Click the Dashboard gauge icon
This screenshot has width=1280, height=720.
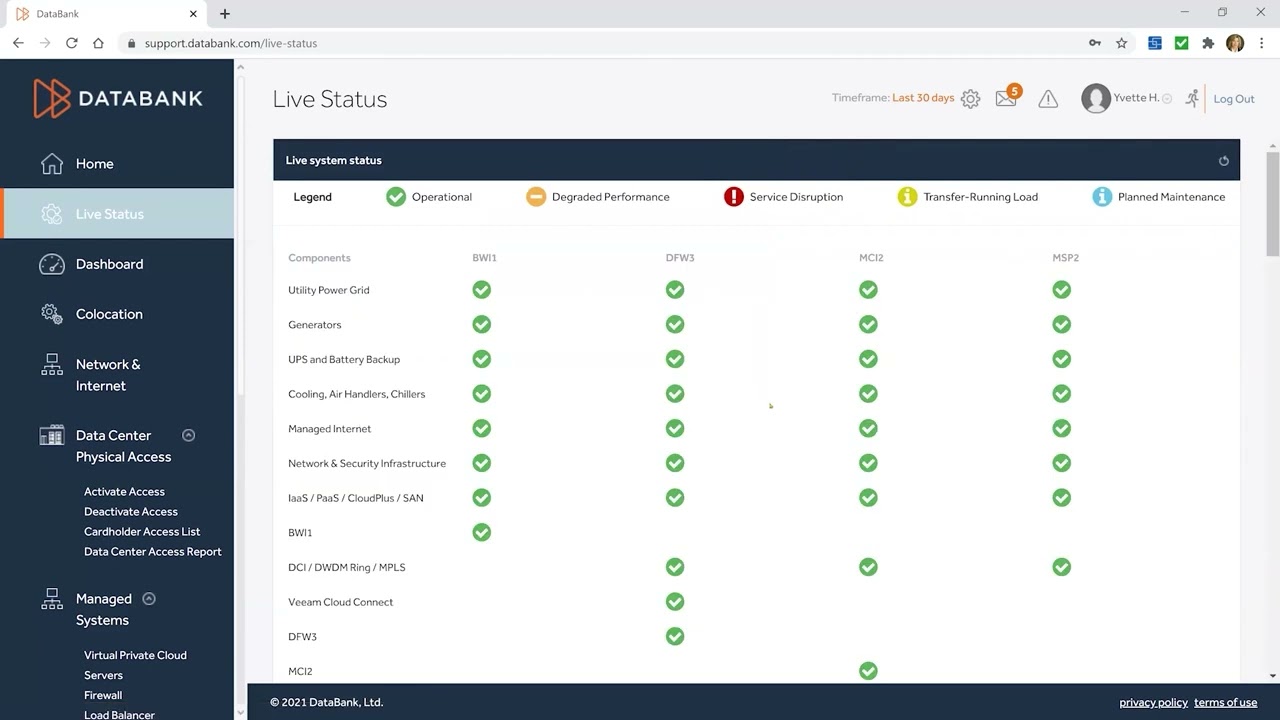coord(52,264)
